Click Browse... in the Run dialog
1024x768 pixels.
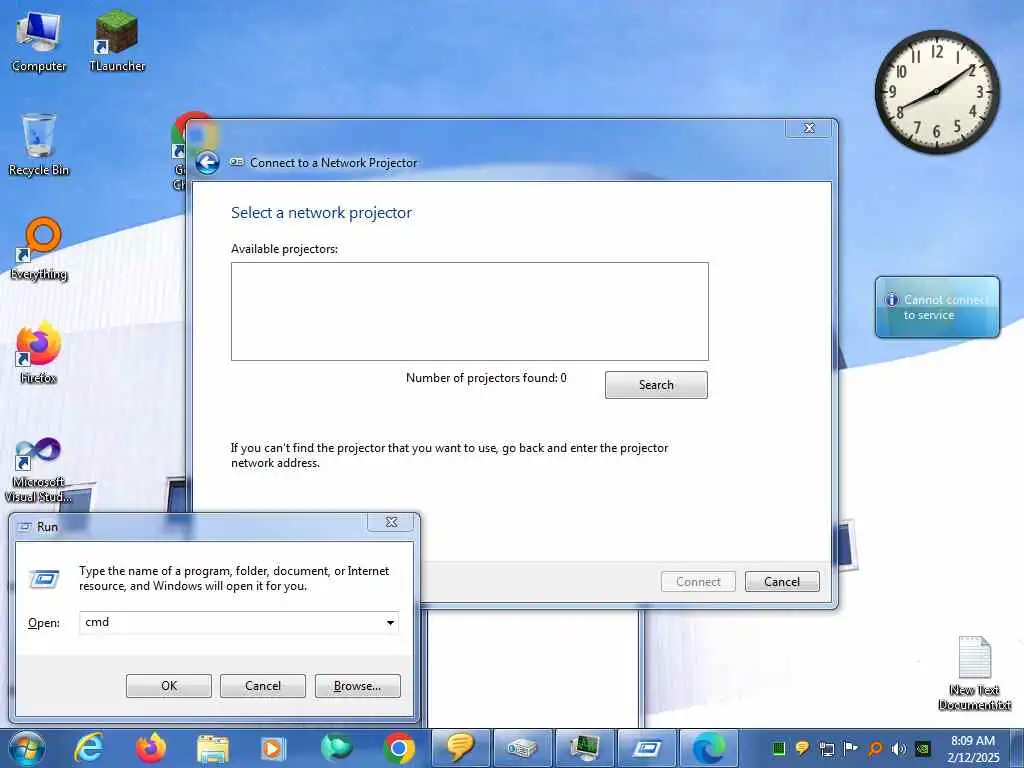coord(357,686)
